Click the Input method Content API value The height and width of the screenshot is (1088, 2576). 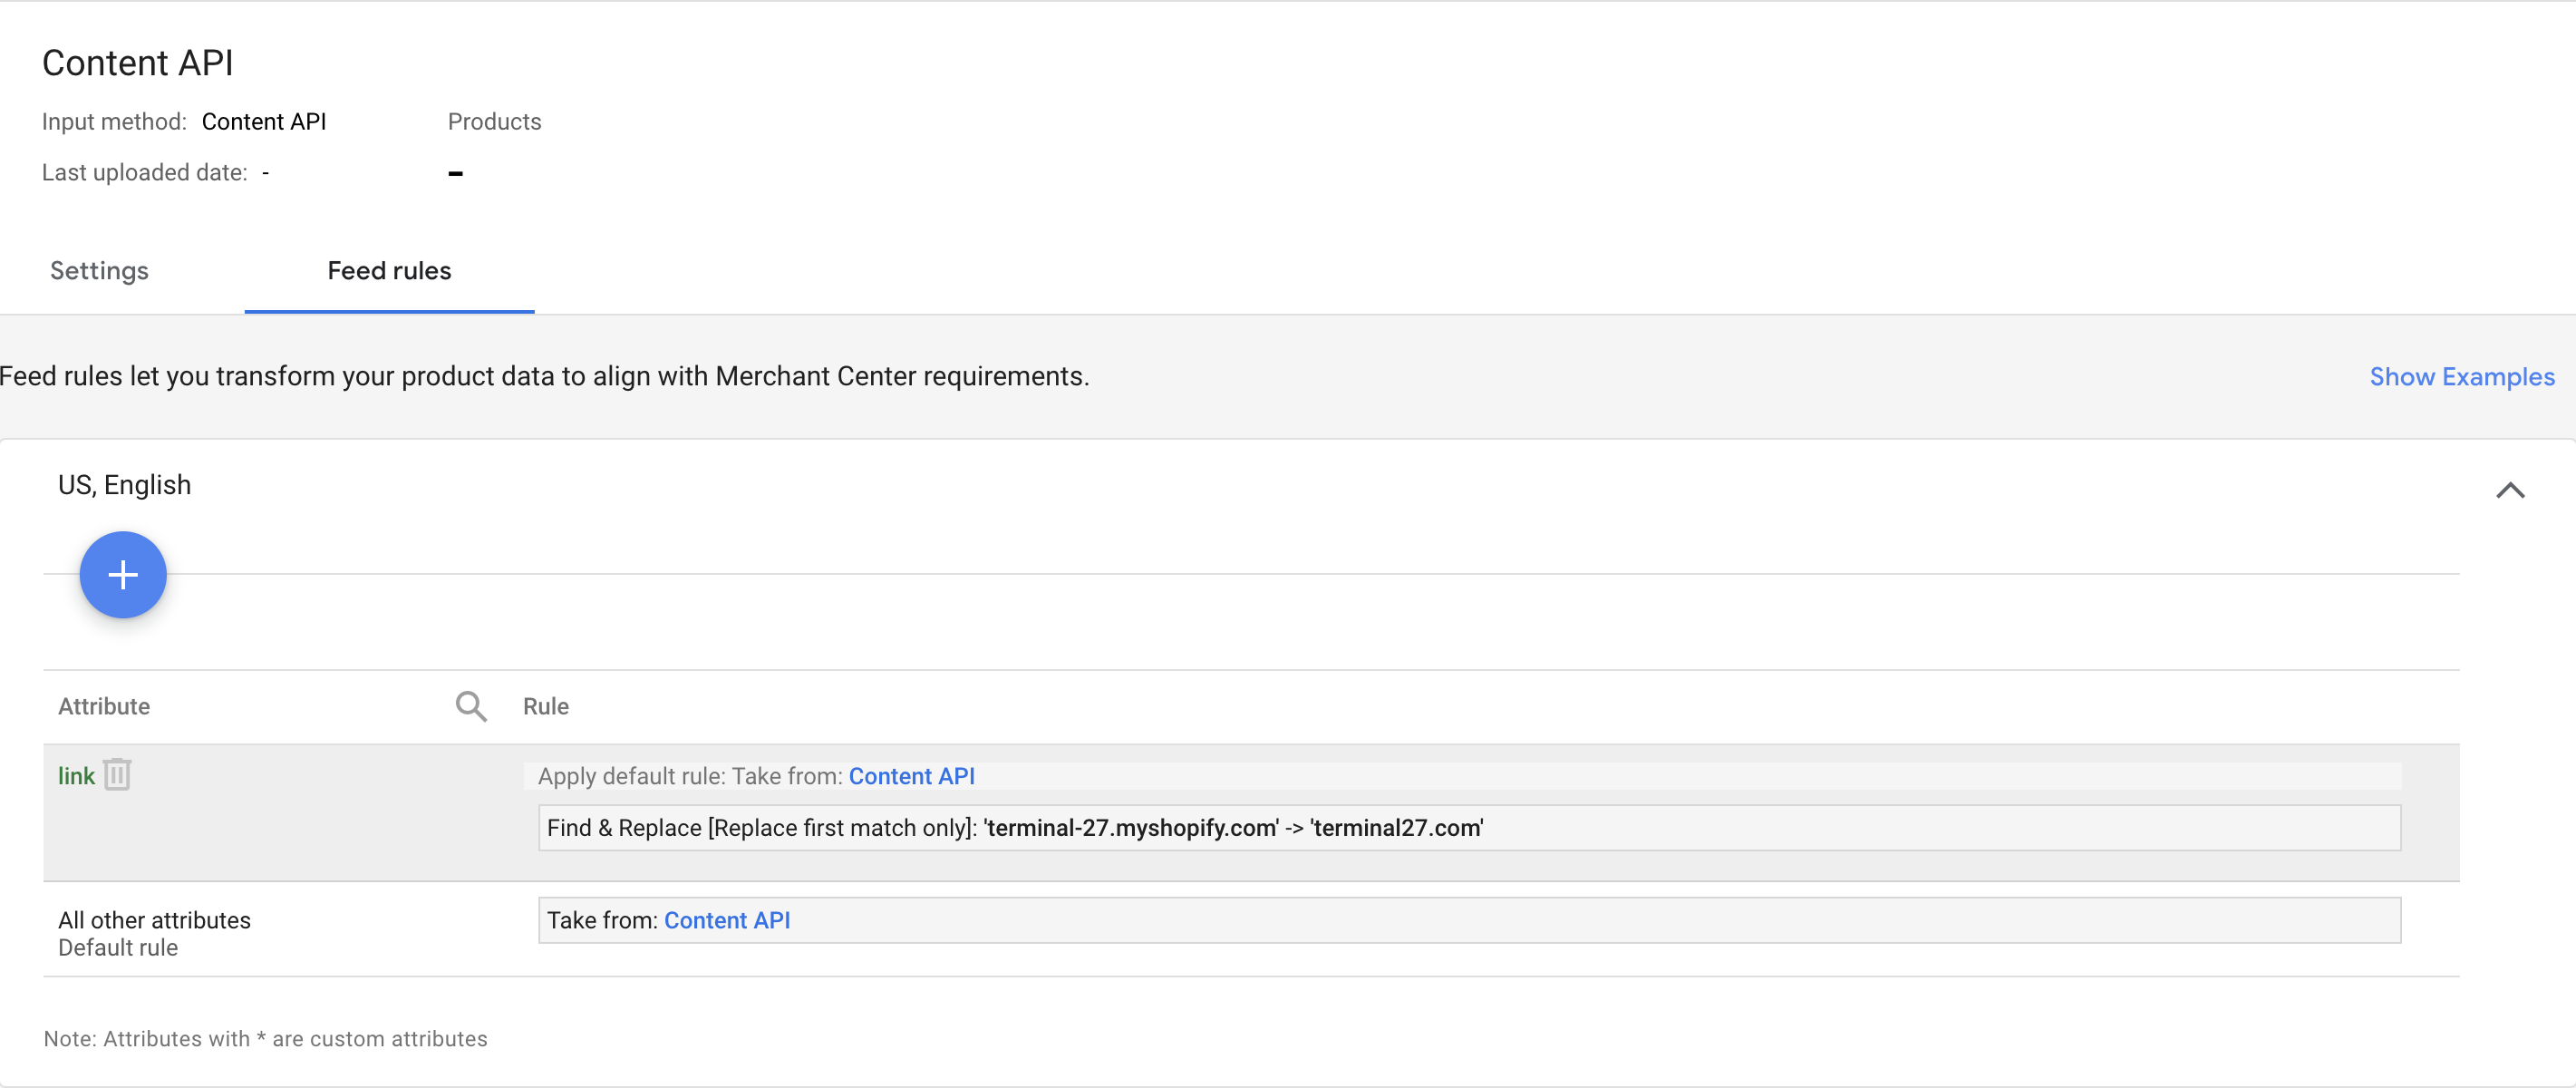point(264,122)
